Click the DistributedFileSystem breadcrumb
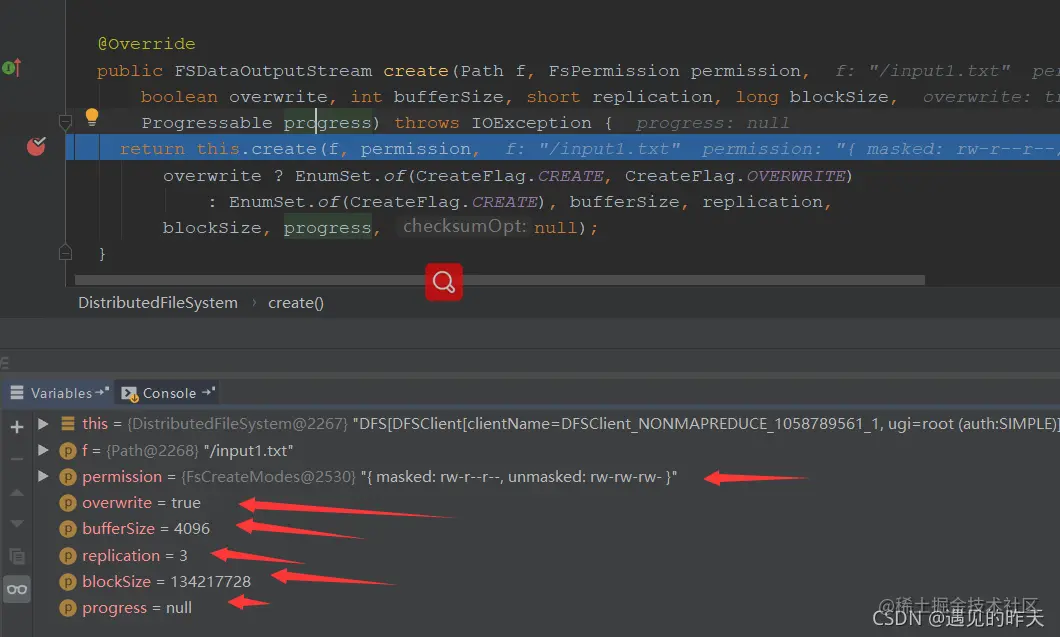The image size is (1060, 637). tap(158, 303)
